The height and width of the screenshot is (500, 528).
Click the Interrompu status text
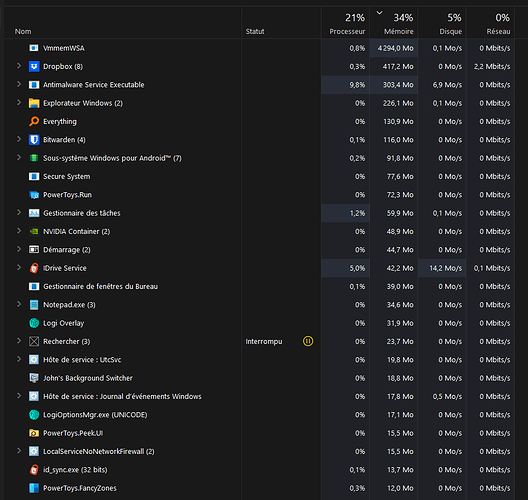coord(264,341)
